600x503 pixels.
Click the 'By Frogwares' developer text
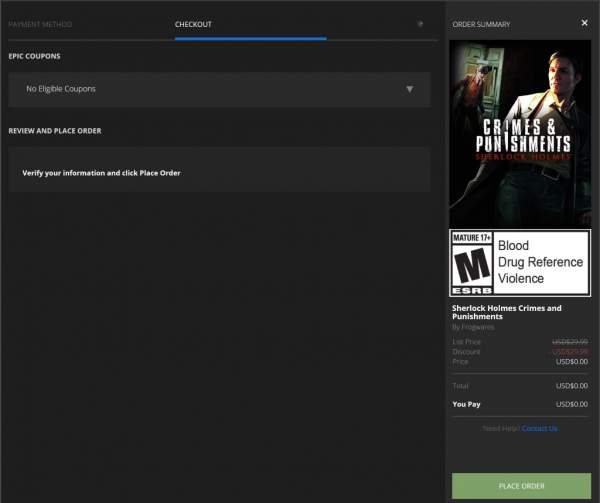click(473, 327)
